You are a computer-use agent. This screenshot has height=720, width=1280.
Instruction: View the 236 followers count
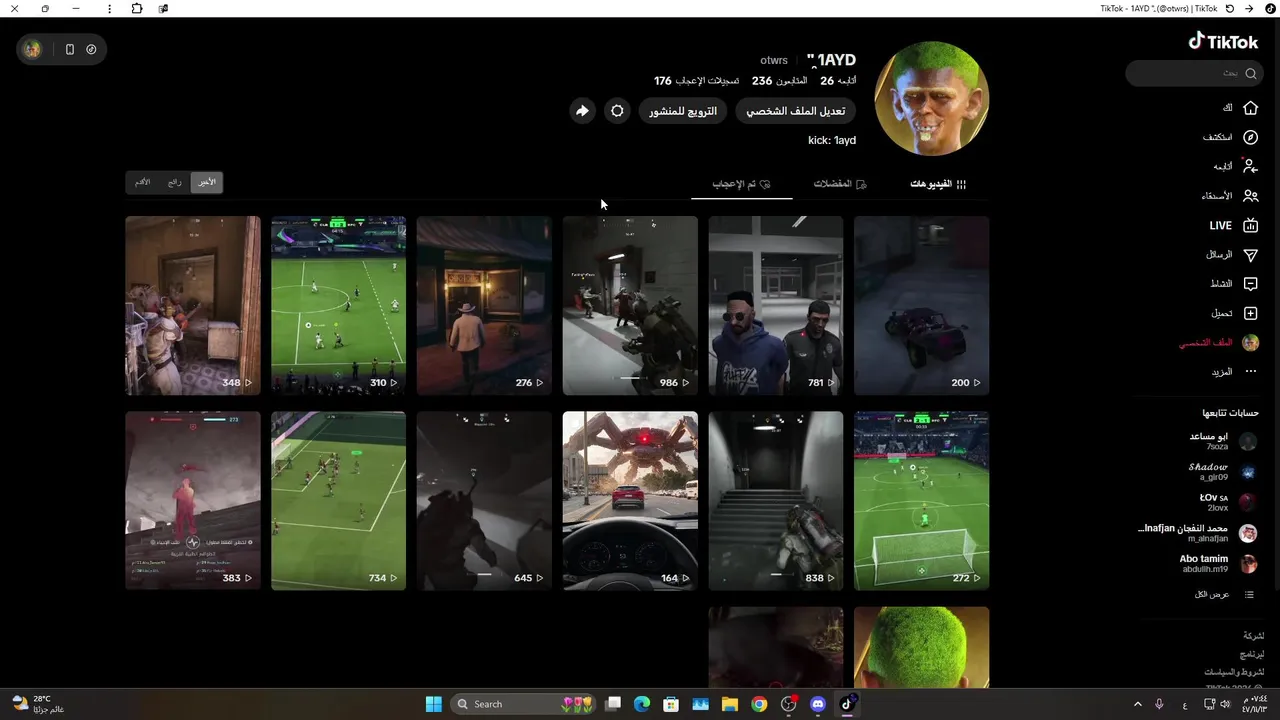(x=779, y=81)
